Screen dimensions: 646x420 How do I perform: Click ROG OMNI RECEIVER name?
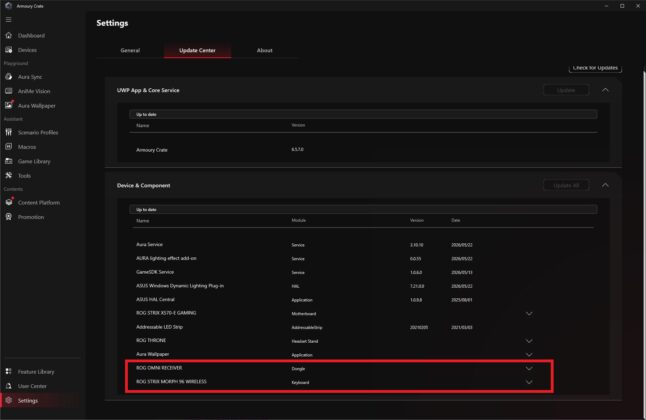click(x=159, y=368)
